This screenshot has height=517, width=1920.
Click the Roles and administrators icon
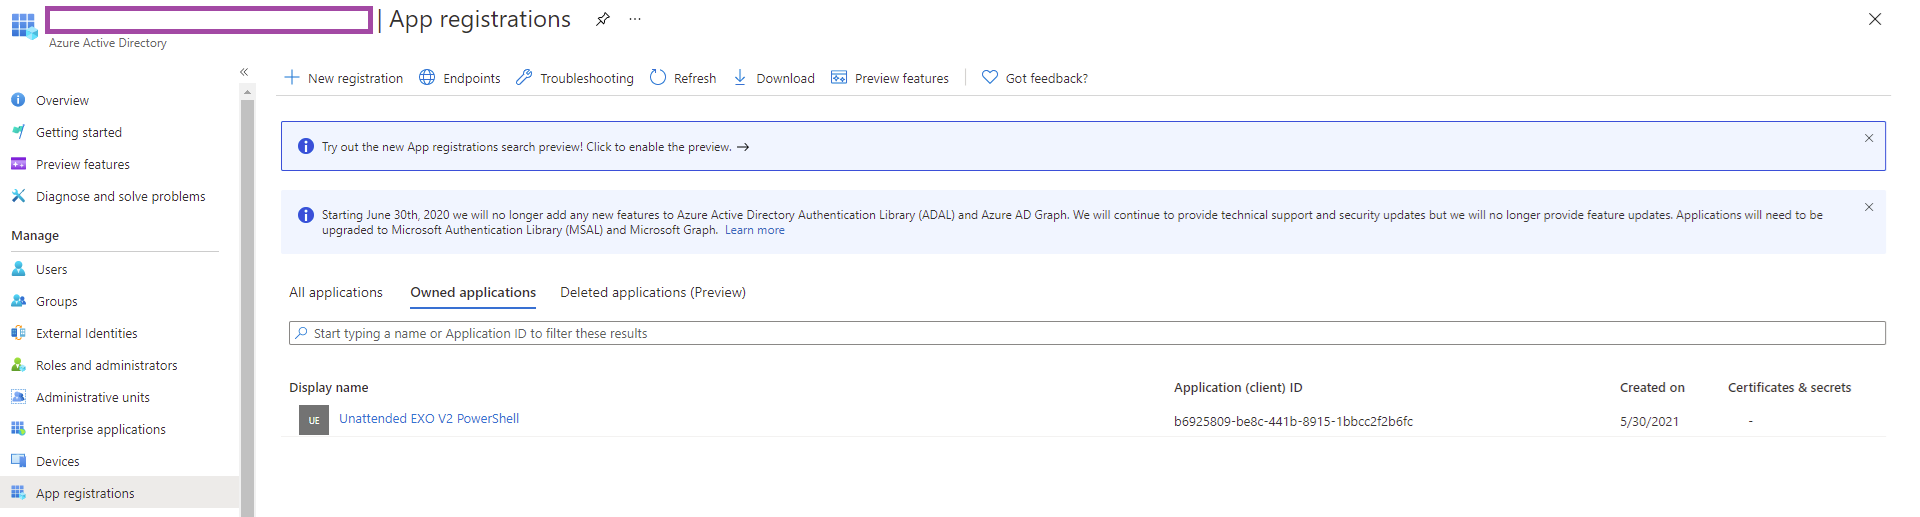pyautogui.click(x=18, y=365)
